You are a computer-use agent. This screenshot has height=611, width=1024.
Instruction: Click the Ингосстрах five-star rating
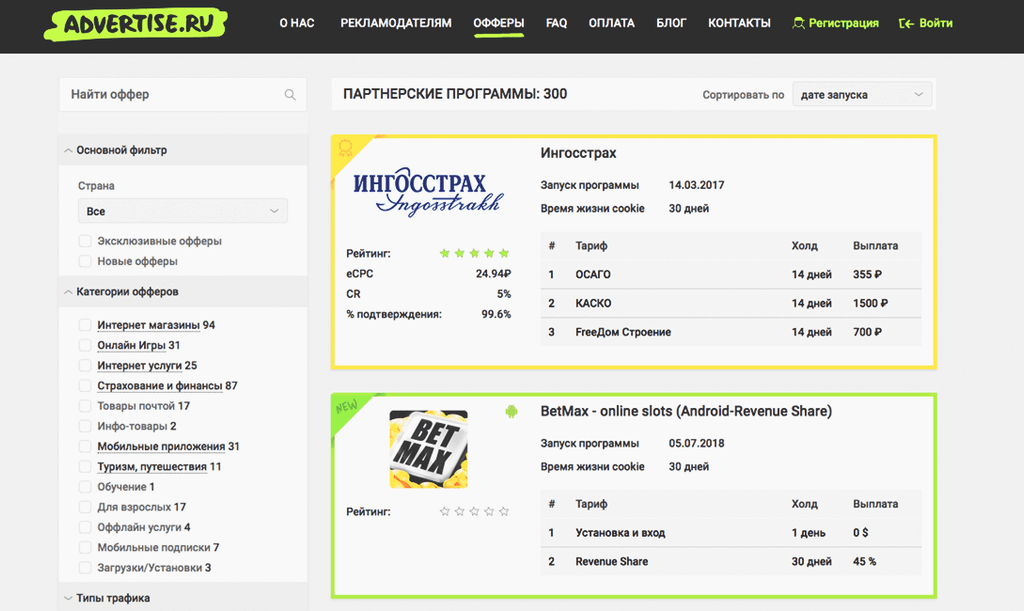[x=474, y=253]
